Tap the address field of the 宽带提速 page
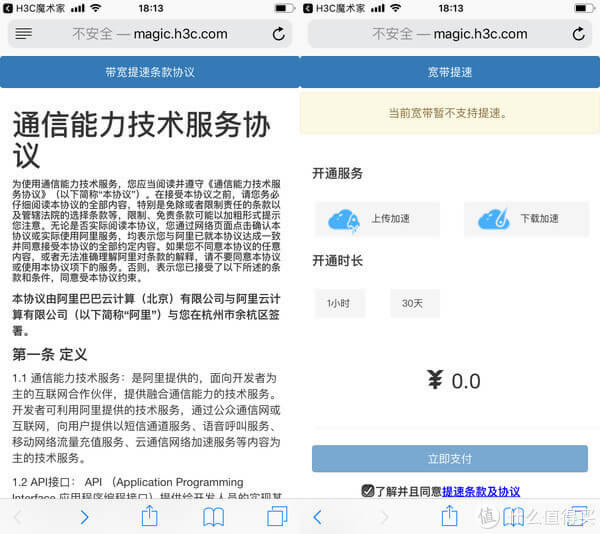 (x=449, y=34)
